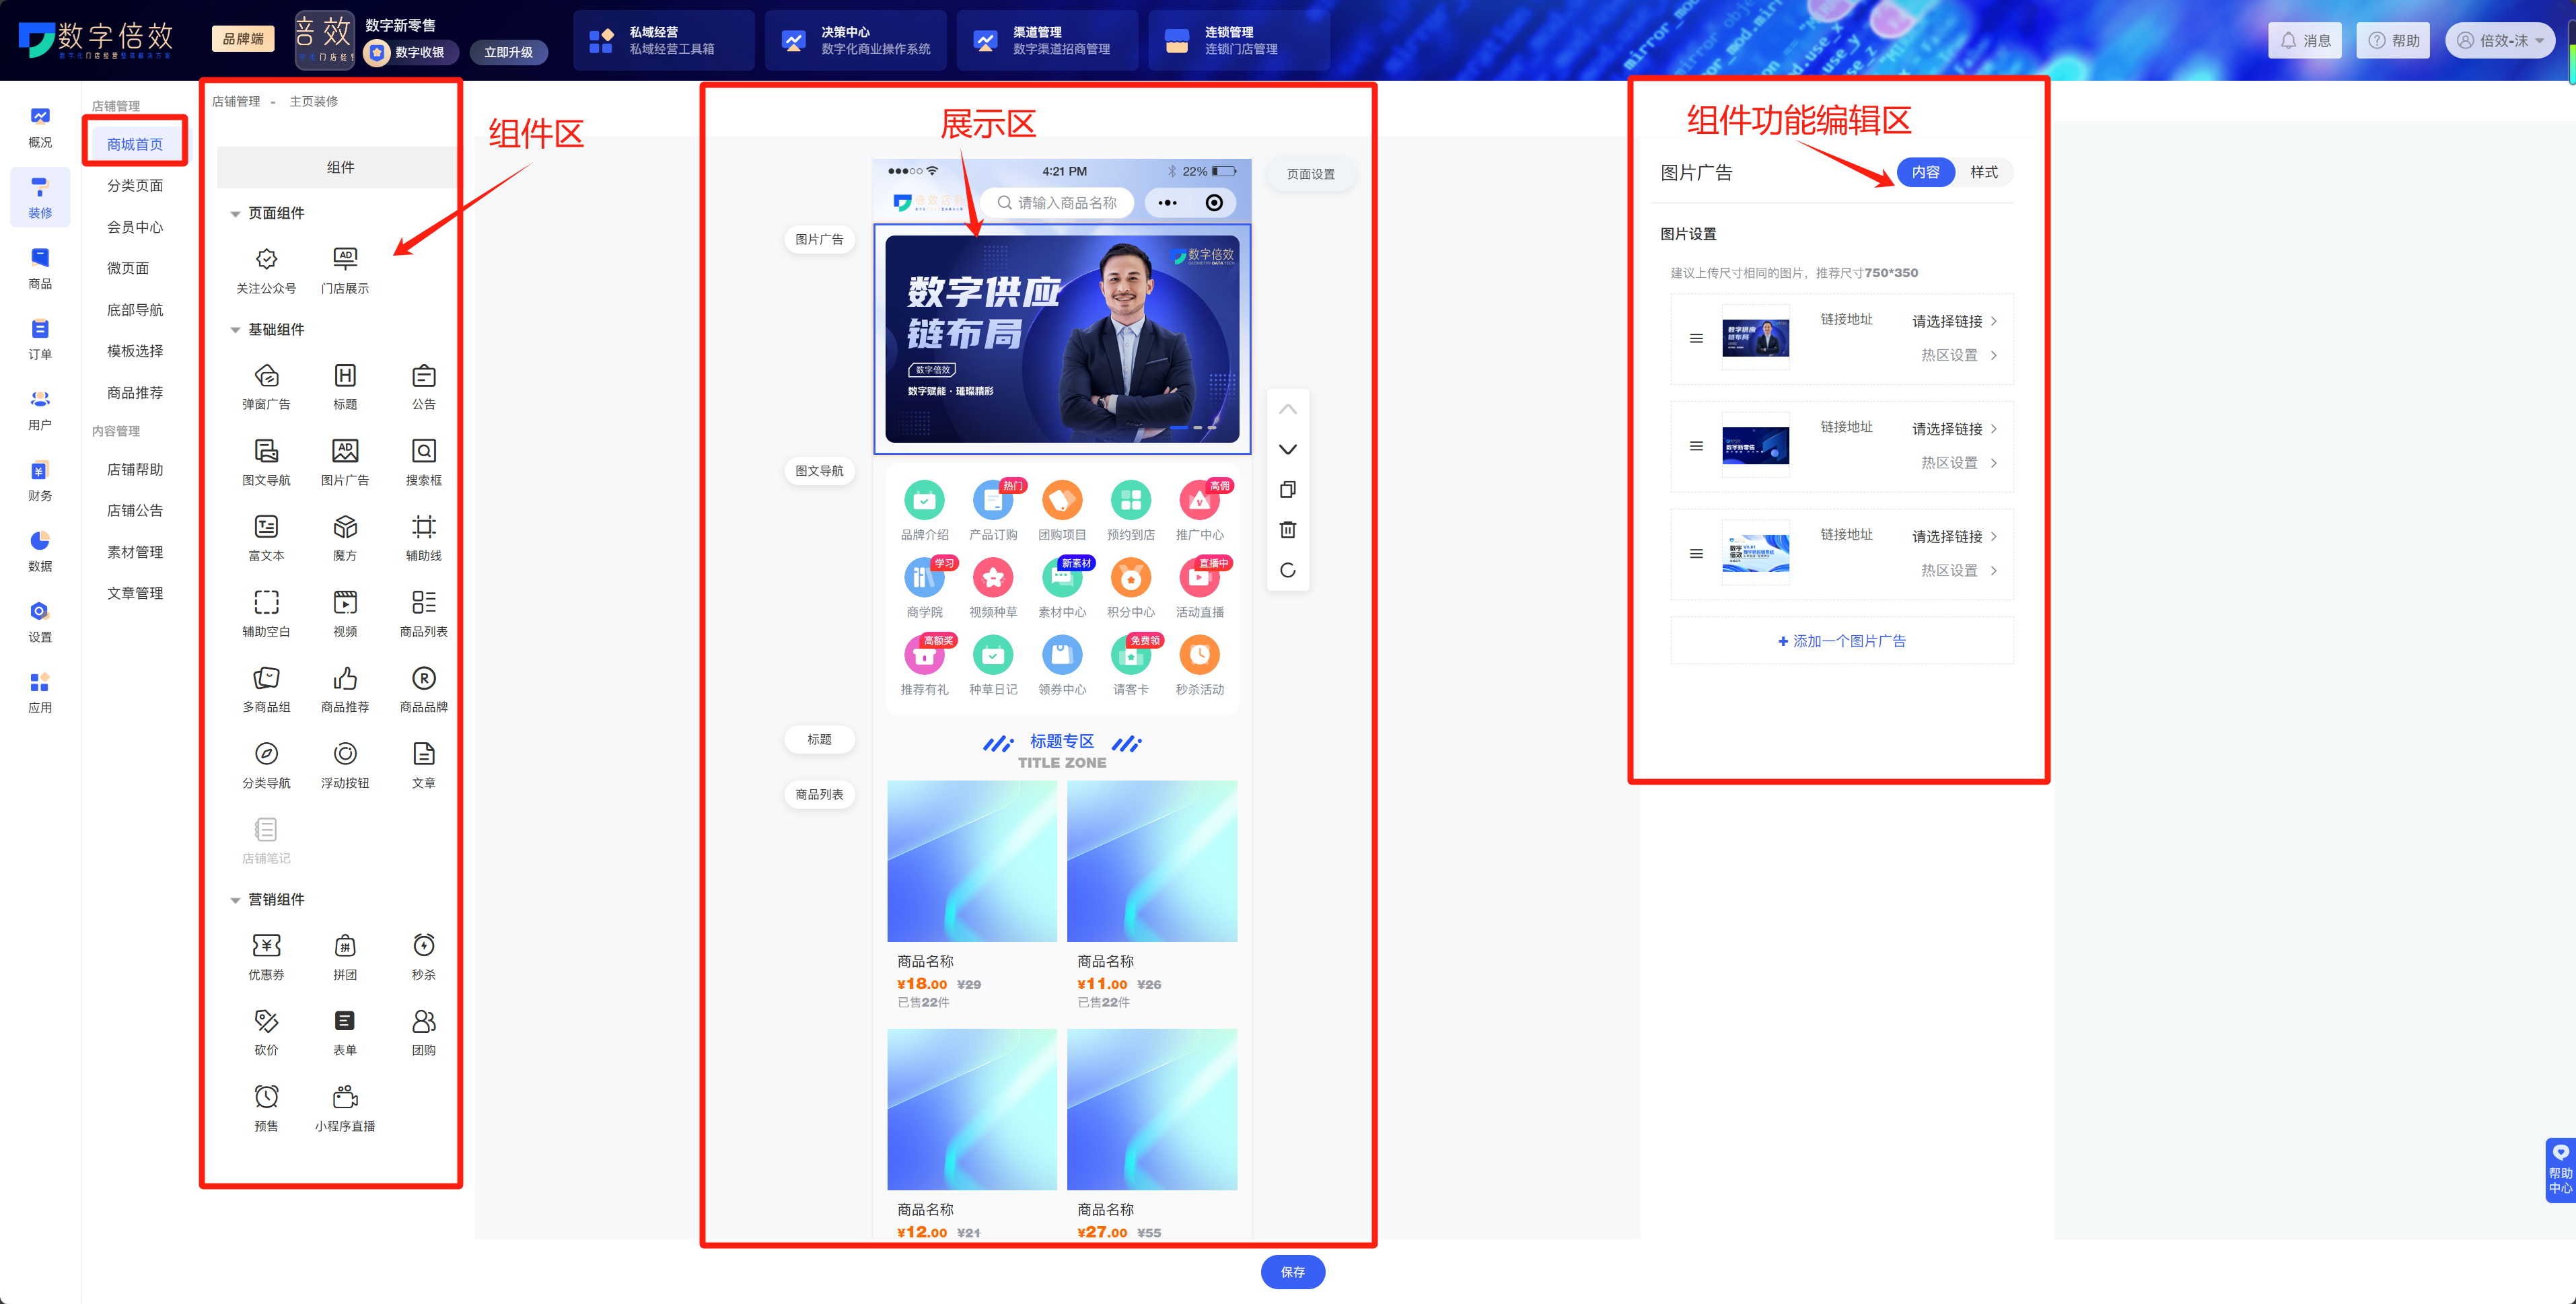
Task: Open the 装修 sidebar section
Action: [40, 198]
